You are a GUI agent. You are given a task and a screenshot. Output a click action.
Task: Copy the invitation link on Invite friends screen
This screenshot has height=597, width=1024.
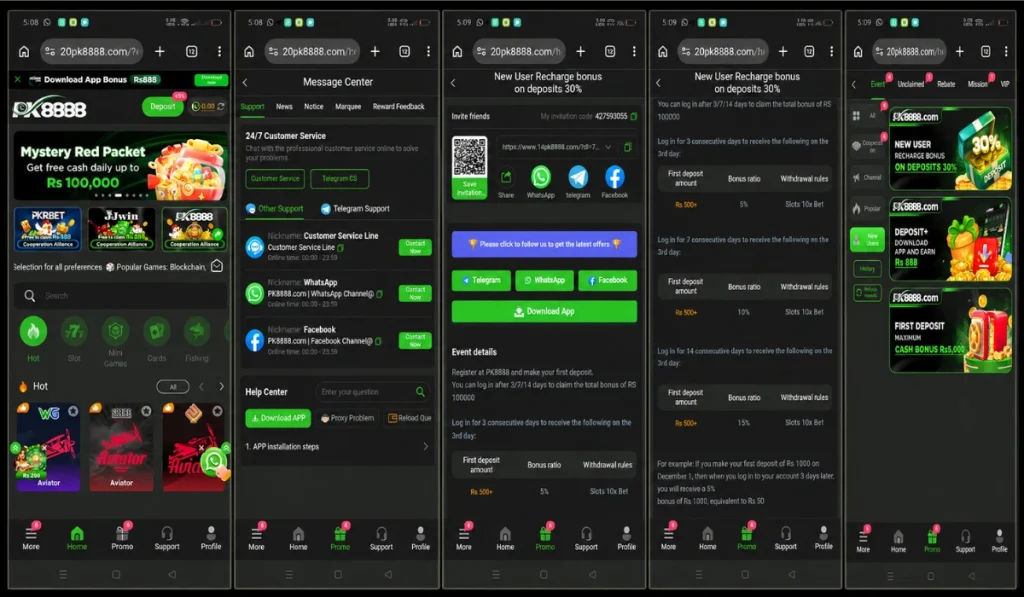[628, 147]
